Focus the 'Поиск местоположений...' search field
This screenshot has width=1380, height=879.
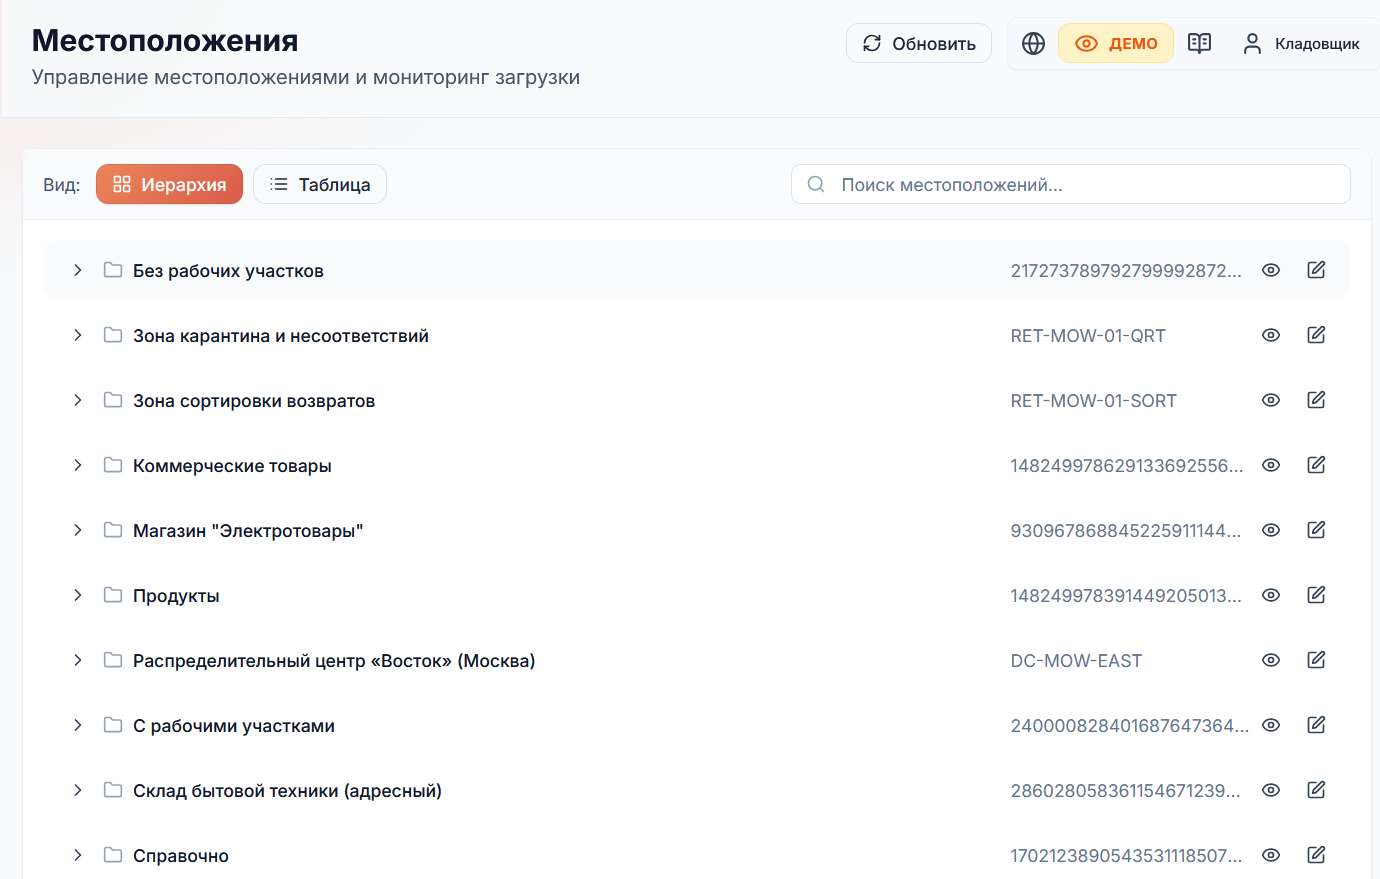1071,184
